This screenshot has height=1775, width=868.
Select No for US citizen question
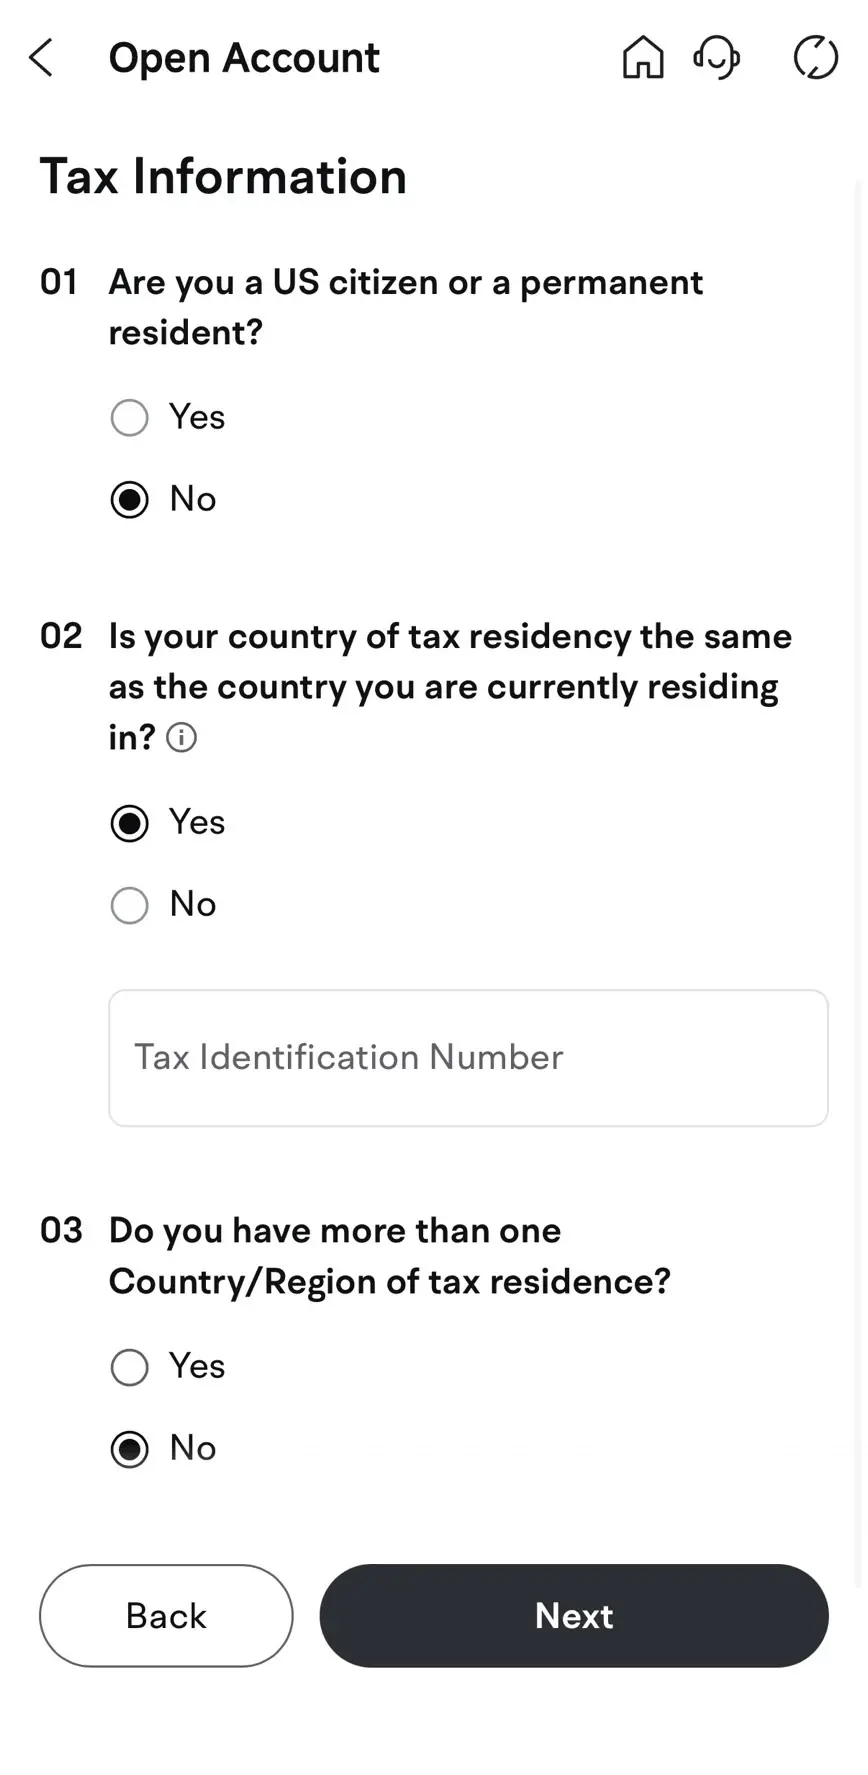coord(130,499)
